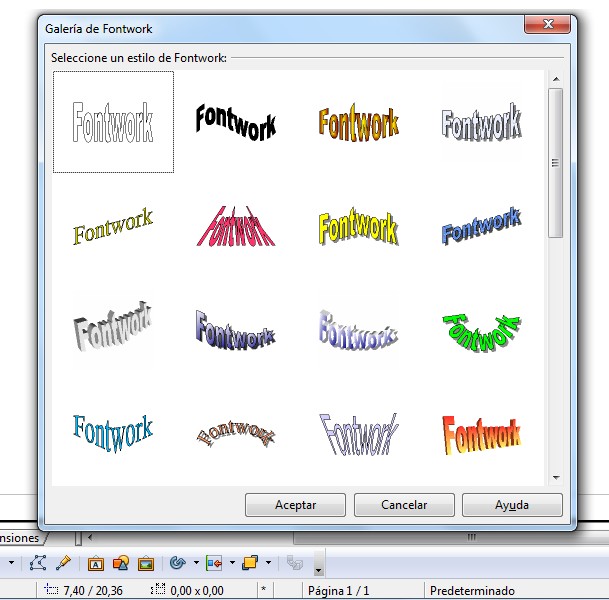Click the position value 7,40 / 20,36
Screen dimensions: 609x600
tap(93, 591)
